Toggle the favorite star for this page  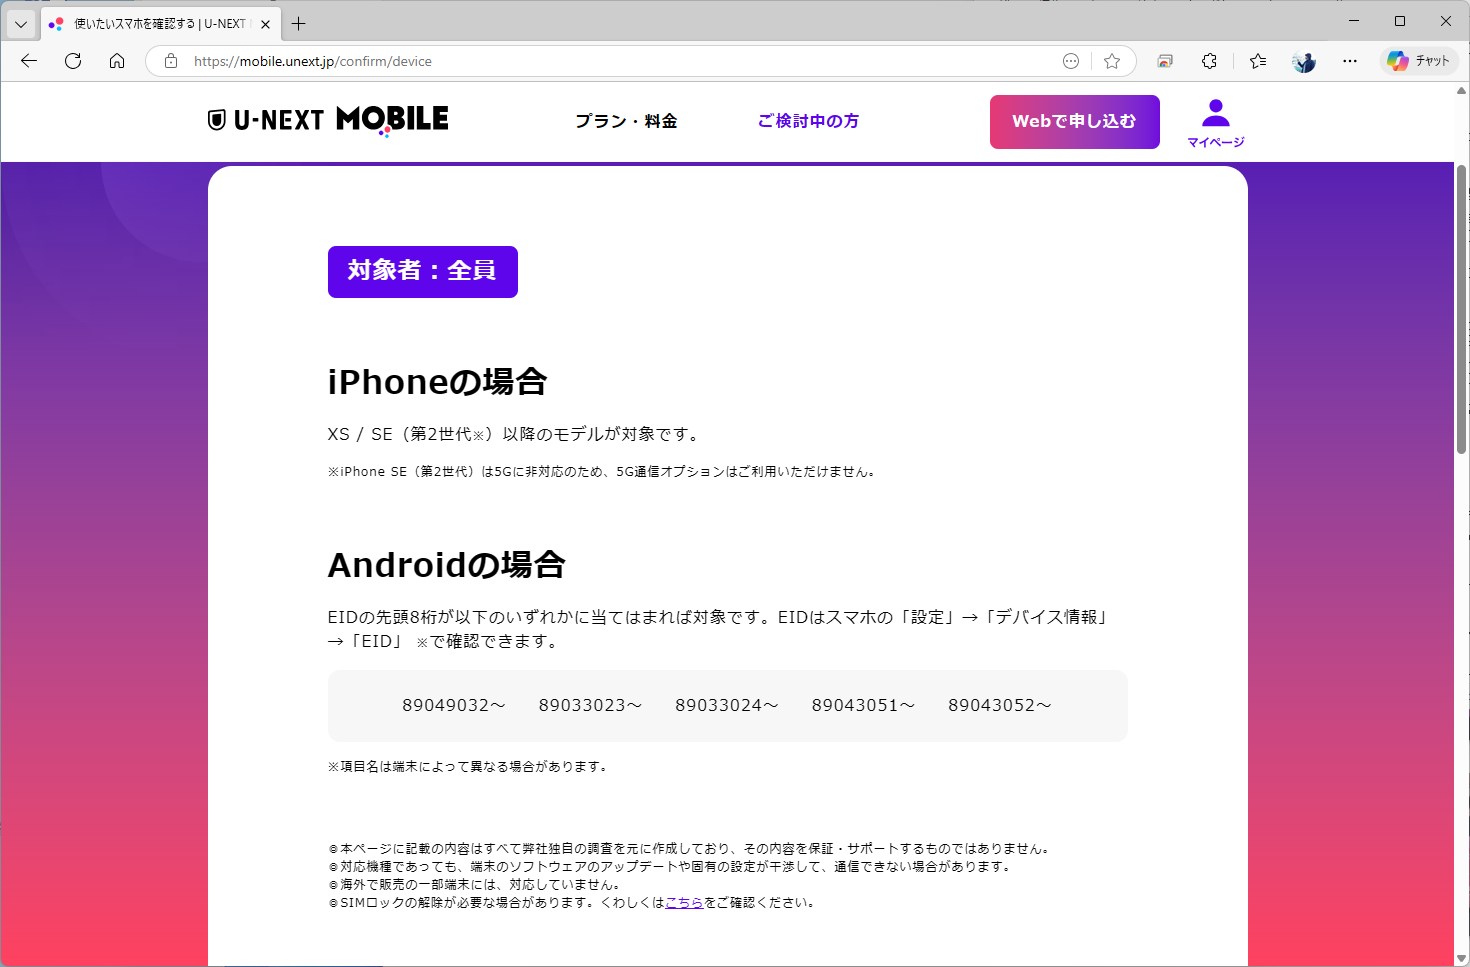pos(1112,61)
